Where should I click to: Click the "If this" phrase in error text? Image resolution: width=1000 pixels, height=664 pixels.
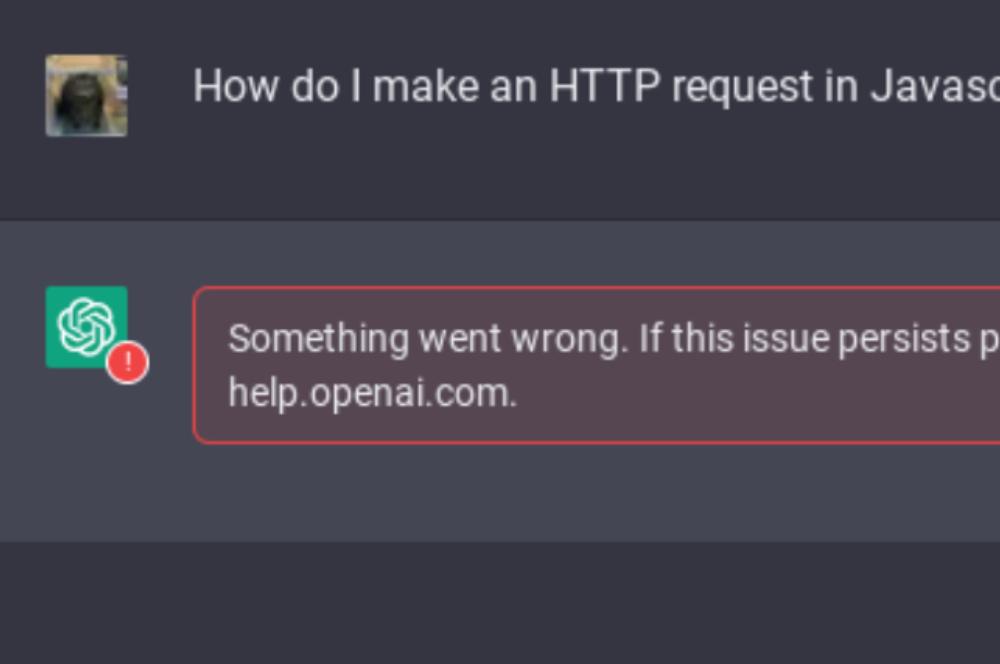686,338
